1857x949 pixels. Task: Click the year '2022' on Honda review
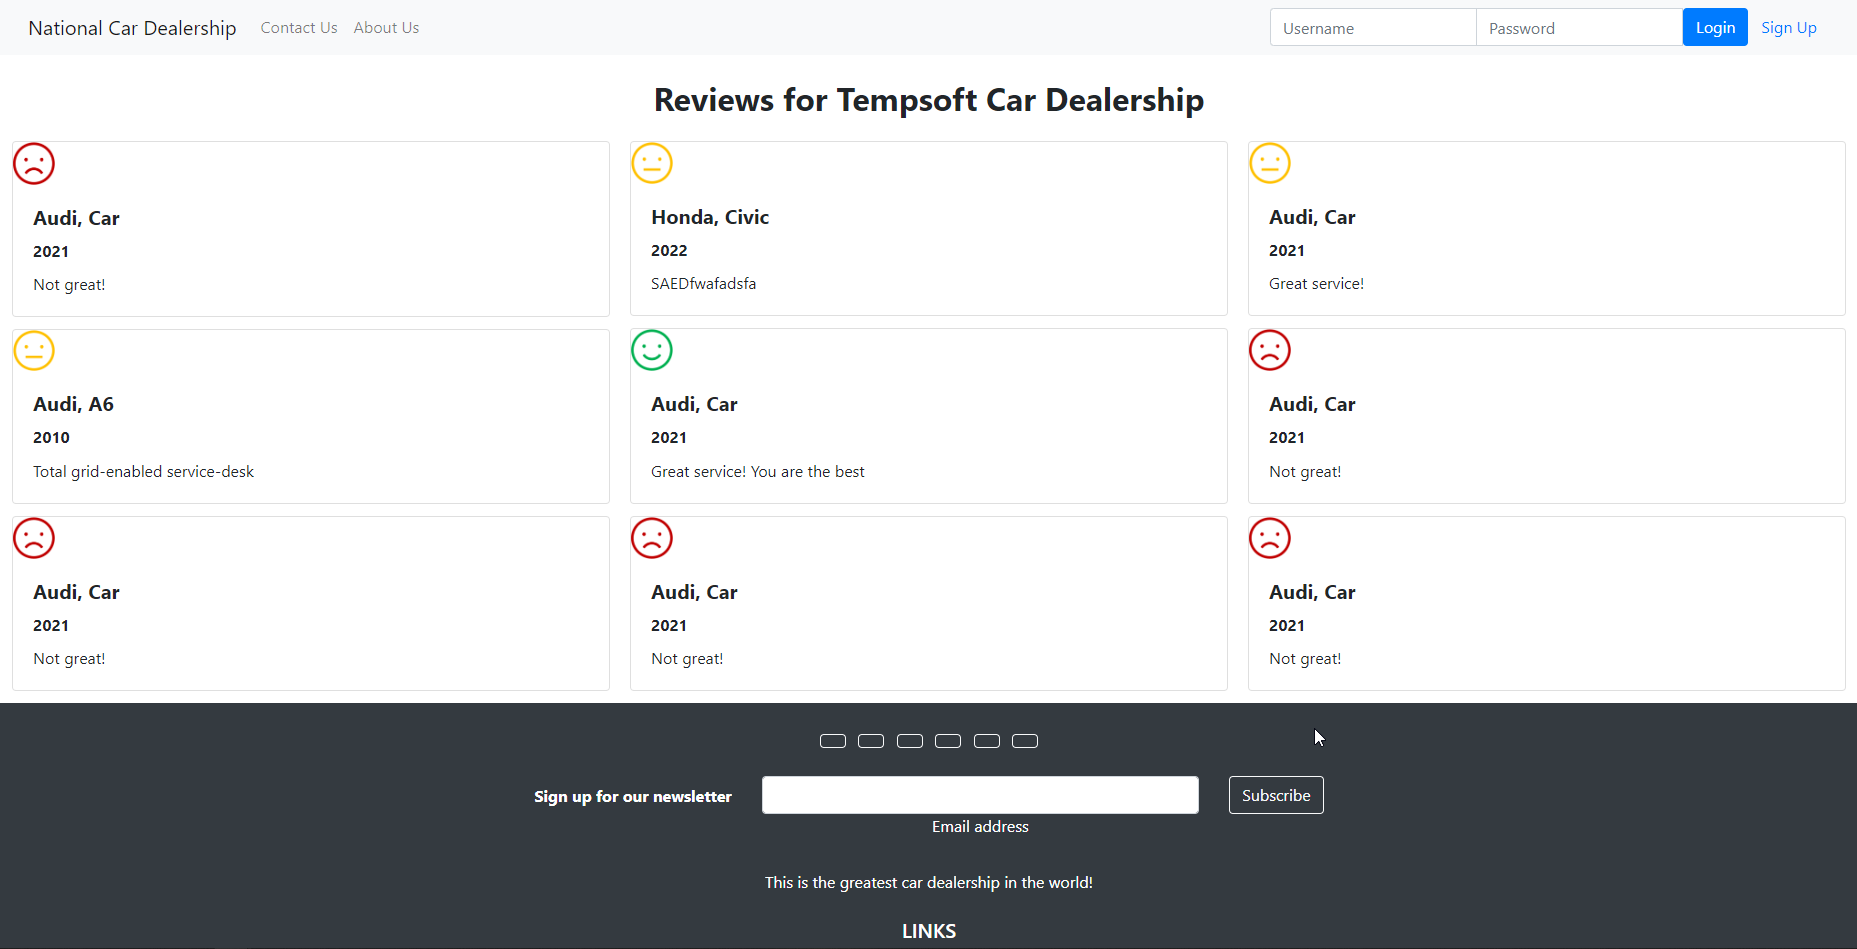point(669,250)
